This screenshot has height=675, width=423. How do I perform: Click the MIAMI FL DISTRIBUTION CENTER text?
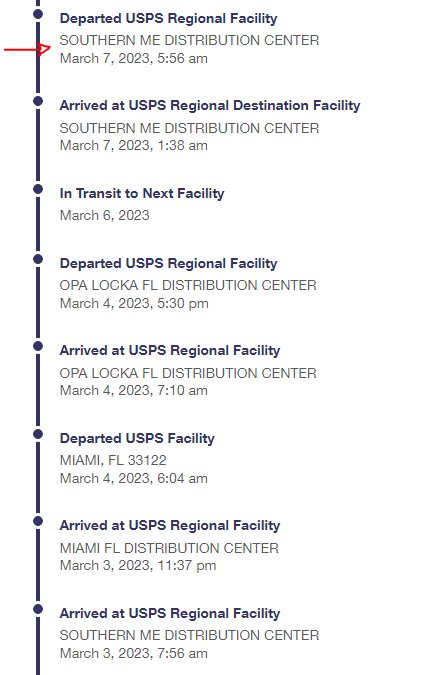[169, 548]
